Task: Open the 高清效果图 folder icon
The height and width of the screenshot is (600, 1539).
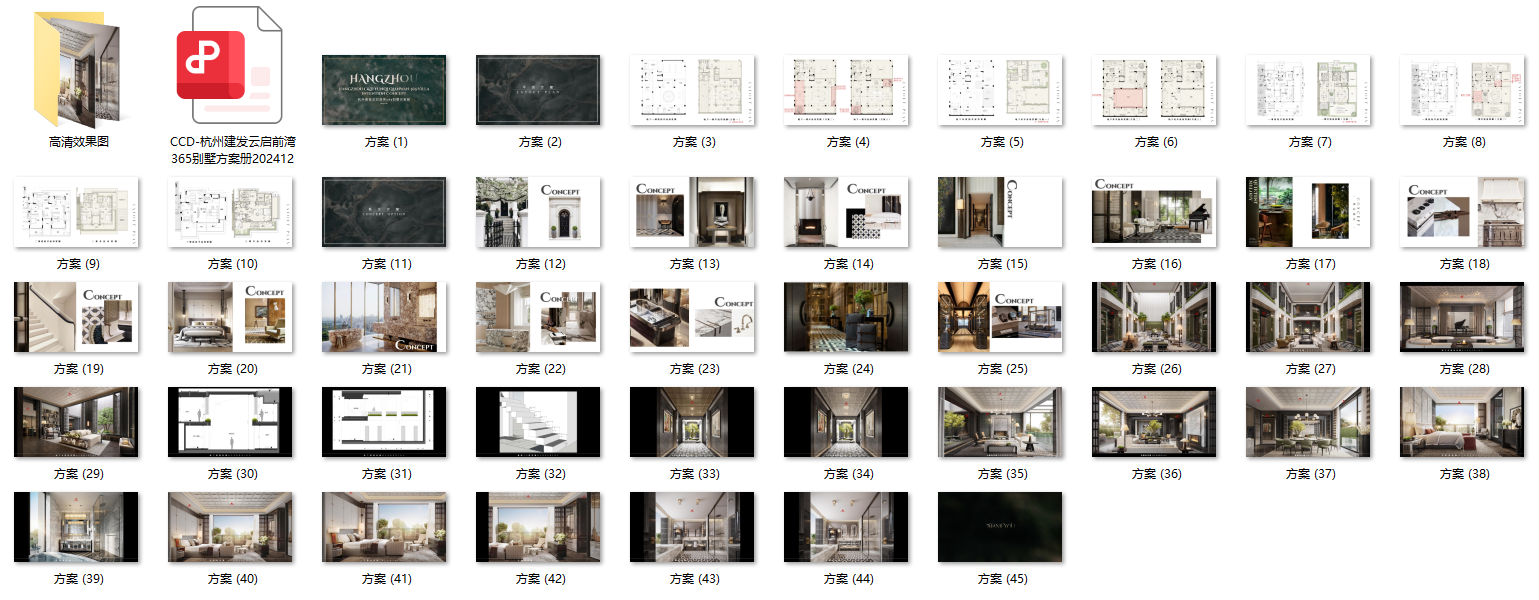Action: click(x=78, y=68)
